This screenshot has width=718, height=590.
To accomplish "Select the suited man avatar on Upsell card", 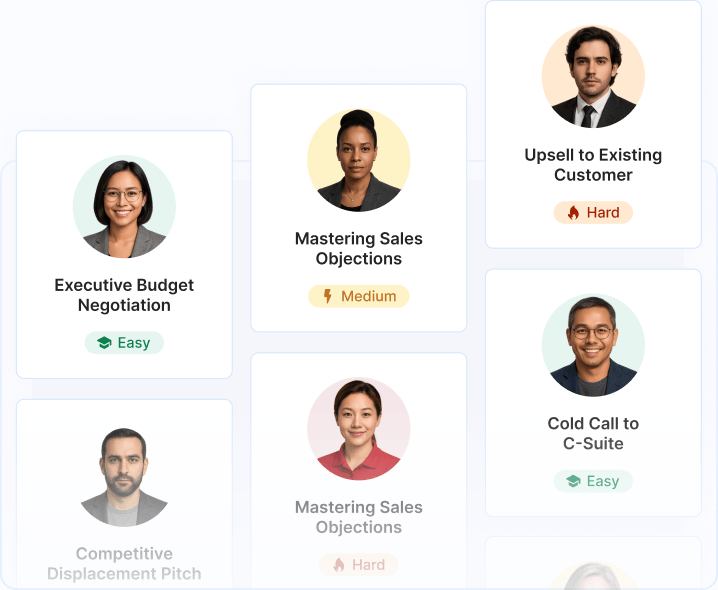I will click(593, 76).
